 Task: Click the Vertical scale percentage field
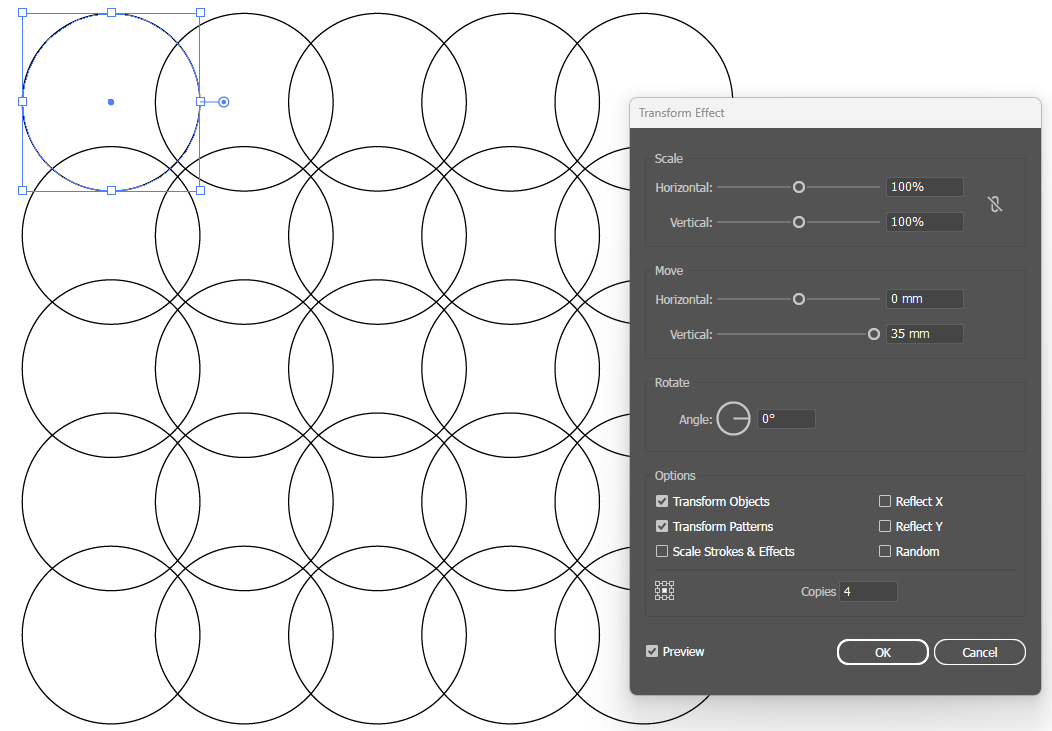pos(923,221)
